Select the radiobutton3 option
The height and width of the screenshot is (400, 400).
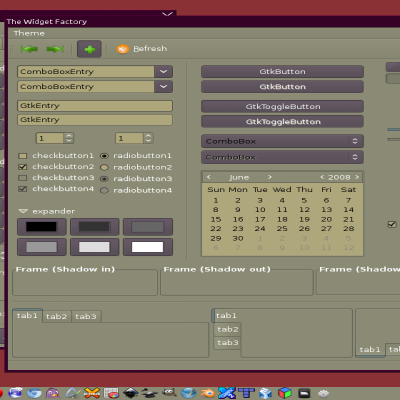tap(104, 179)
